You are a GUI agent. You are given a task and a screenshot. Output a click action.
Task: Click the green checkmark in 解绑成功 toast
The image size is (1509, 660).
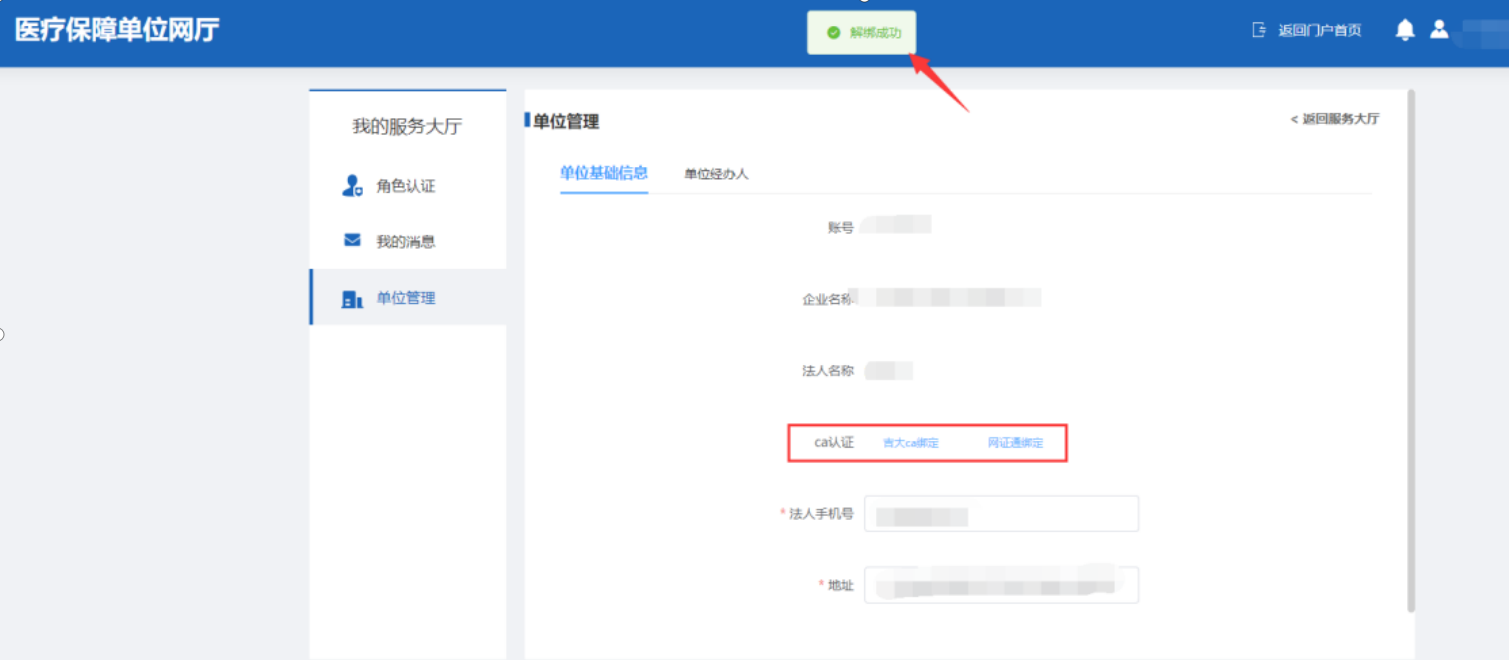tap(833, 33)
